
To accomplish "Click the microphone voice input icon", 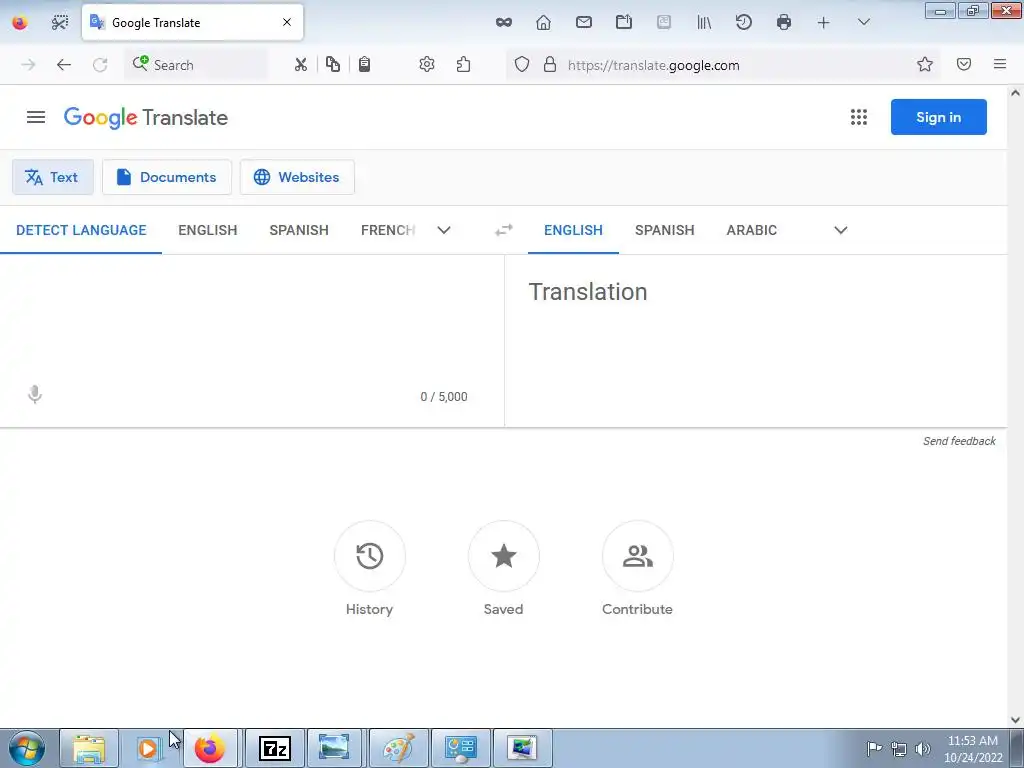I will coord(35,394).
